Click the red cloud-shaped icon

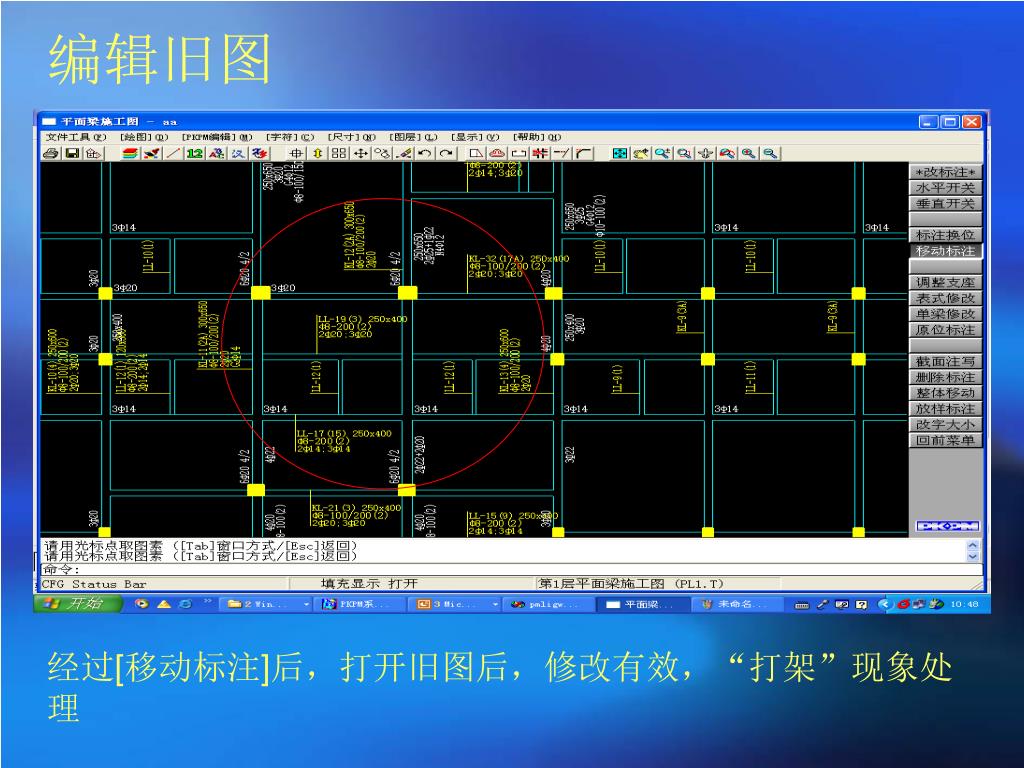coord(498,153)
